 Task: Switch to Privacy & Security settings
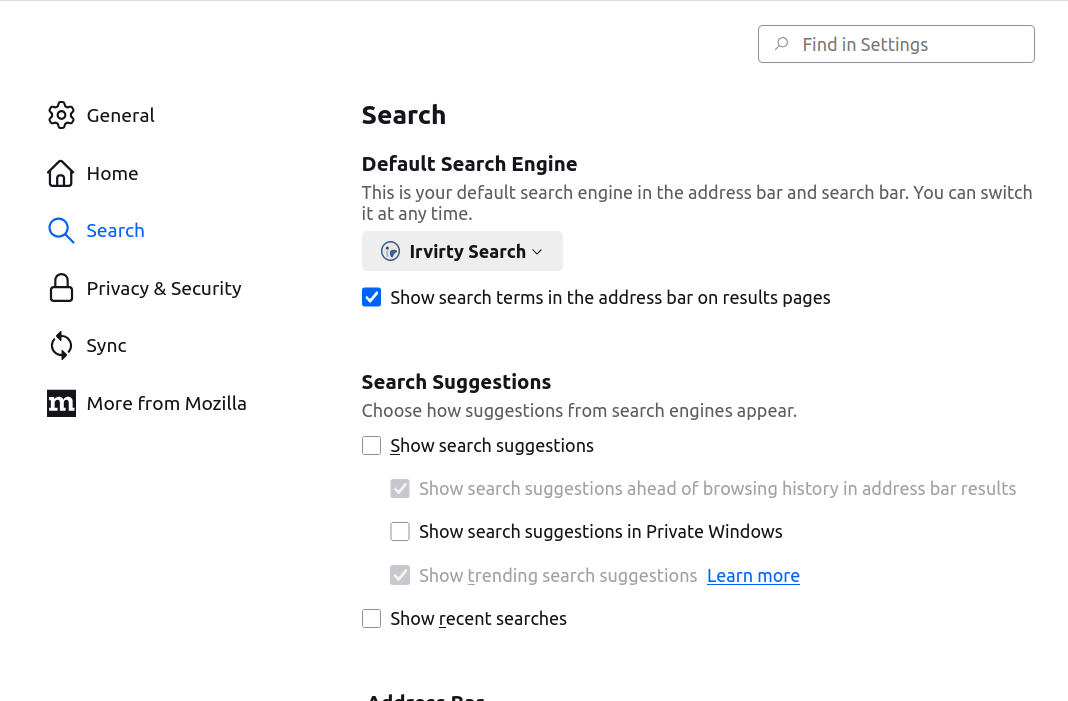164,288
